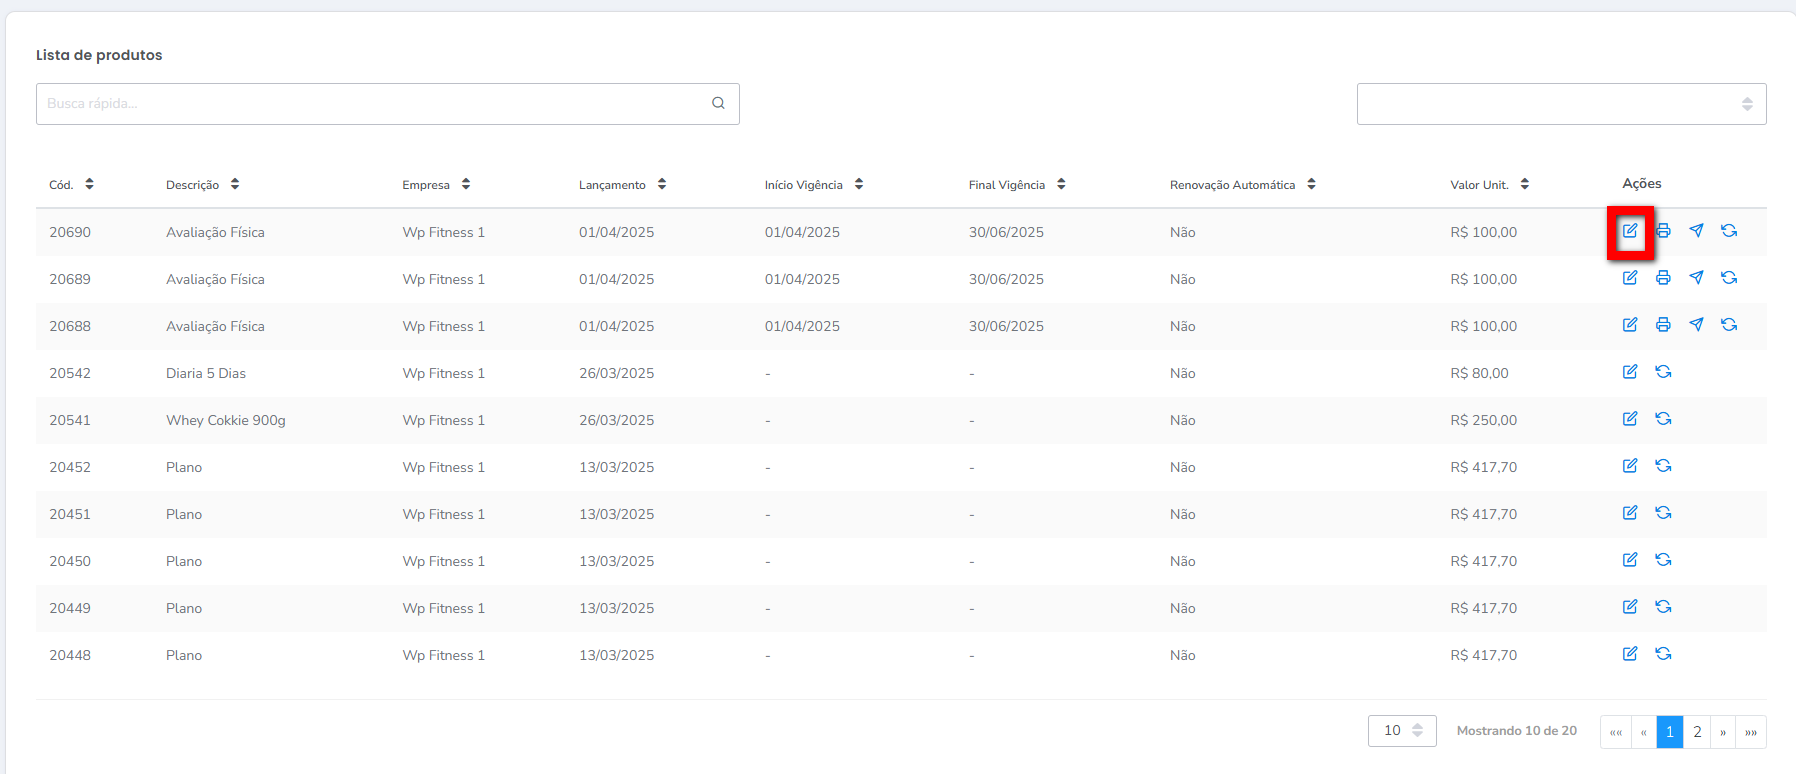Click edit icon for product 20690
Image resolution: width=1796 pixels, height=774 pixels.
click(1630, 231)
